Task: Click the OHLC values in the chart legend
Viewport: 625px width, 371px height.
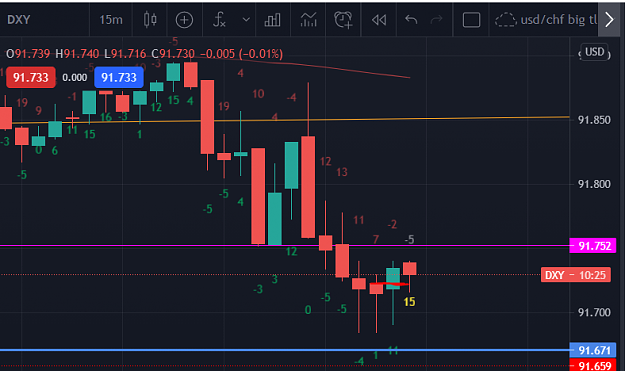Action: (x=144, y=53)
